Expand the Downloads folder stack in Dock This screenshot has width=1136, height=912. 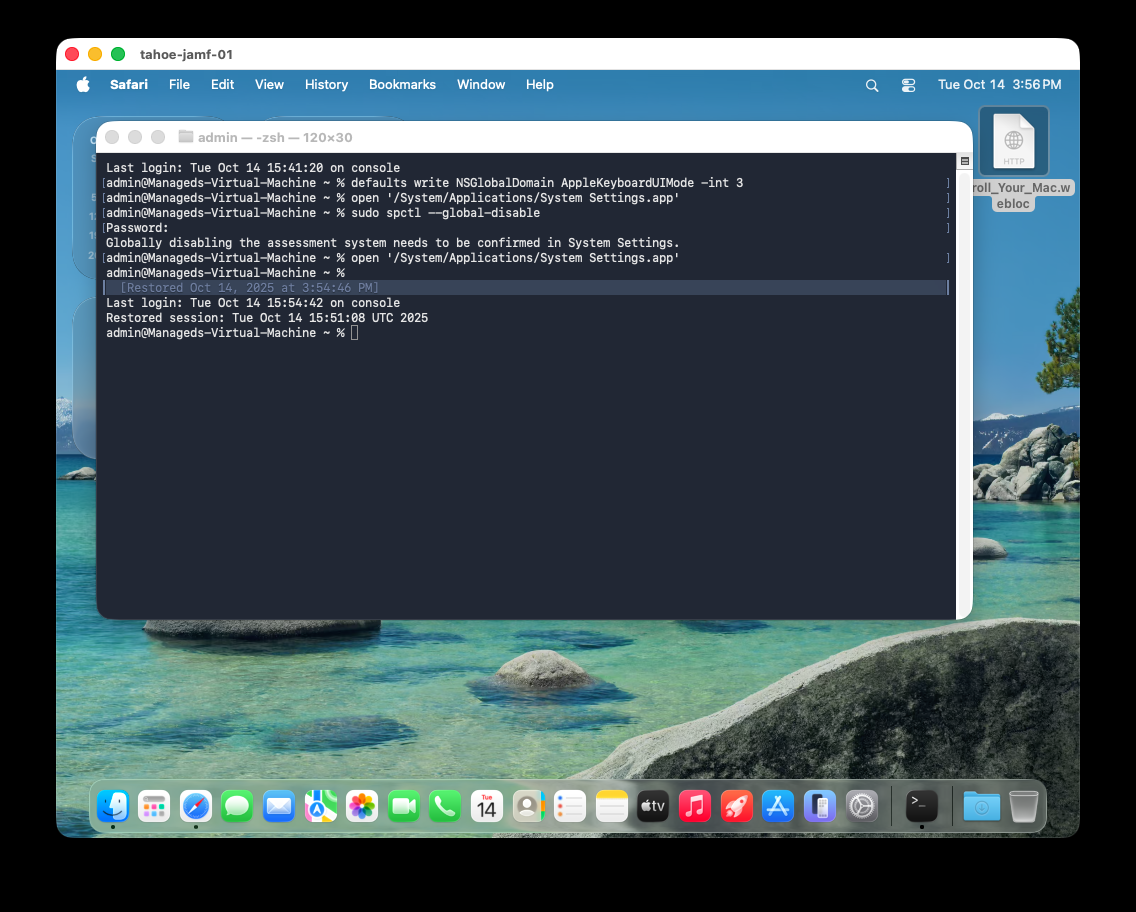[x=981, y=806]
